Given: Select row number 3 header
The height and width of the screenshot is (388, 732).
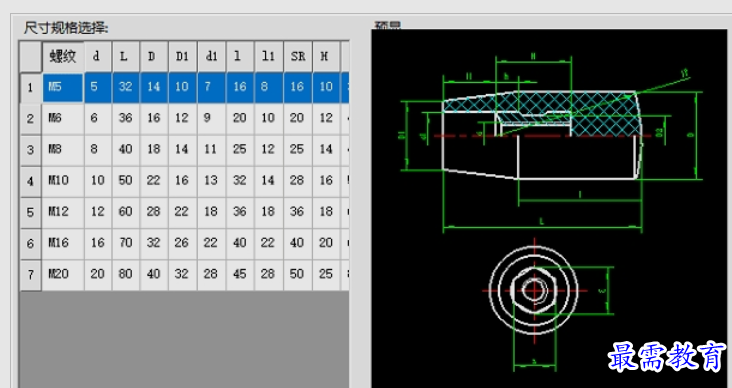Looking at the screenshot, I should [x=31, y=150].
